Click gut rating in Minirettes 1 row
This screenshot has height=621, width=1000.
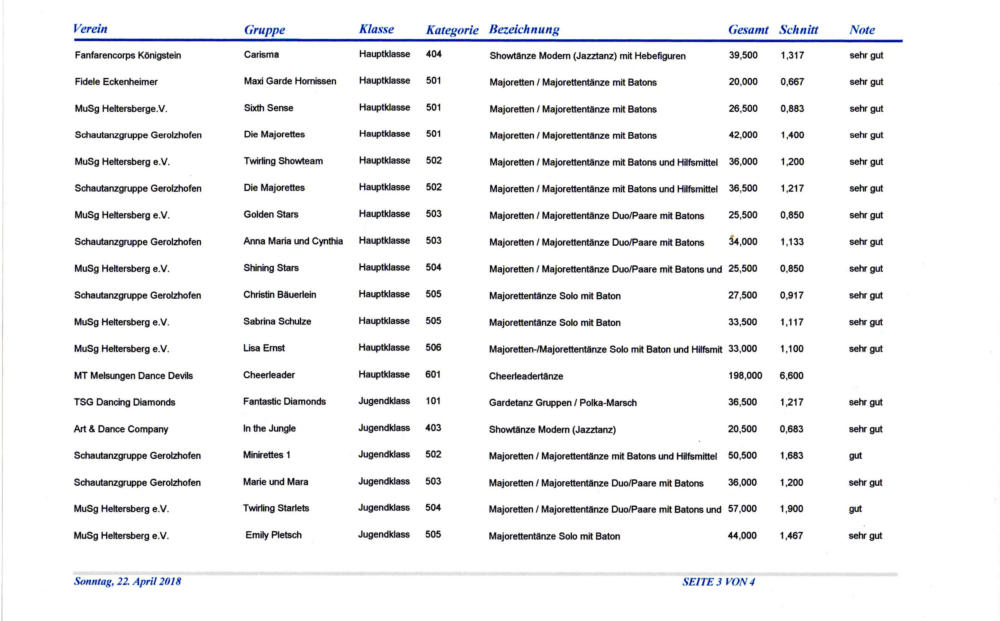[855, 456]
